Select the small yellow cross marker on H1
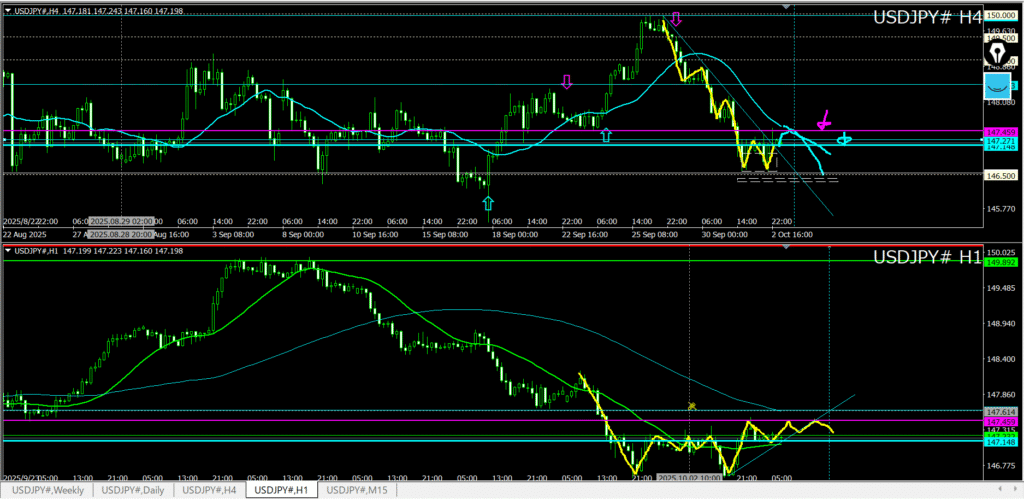Viewport: 1024px width, 499px height. 691,406
